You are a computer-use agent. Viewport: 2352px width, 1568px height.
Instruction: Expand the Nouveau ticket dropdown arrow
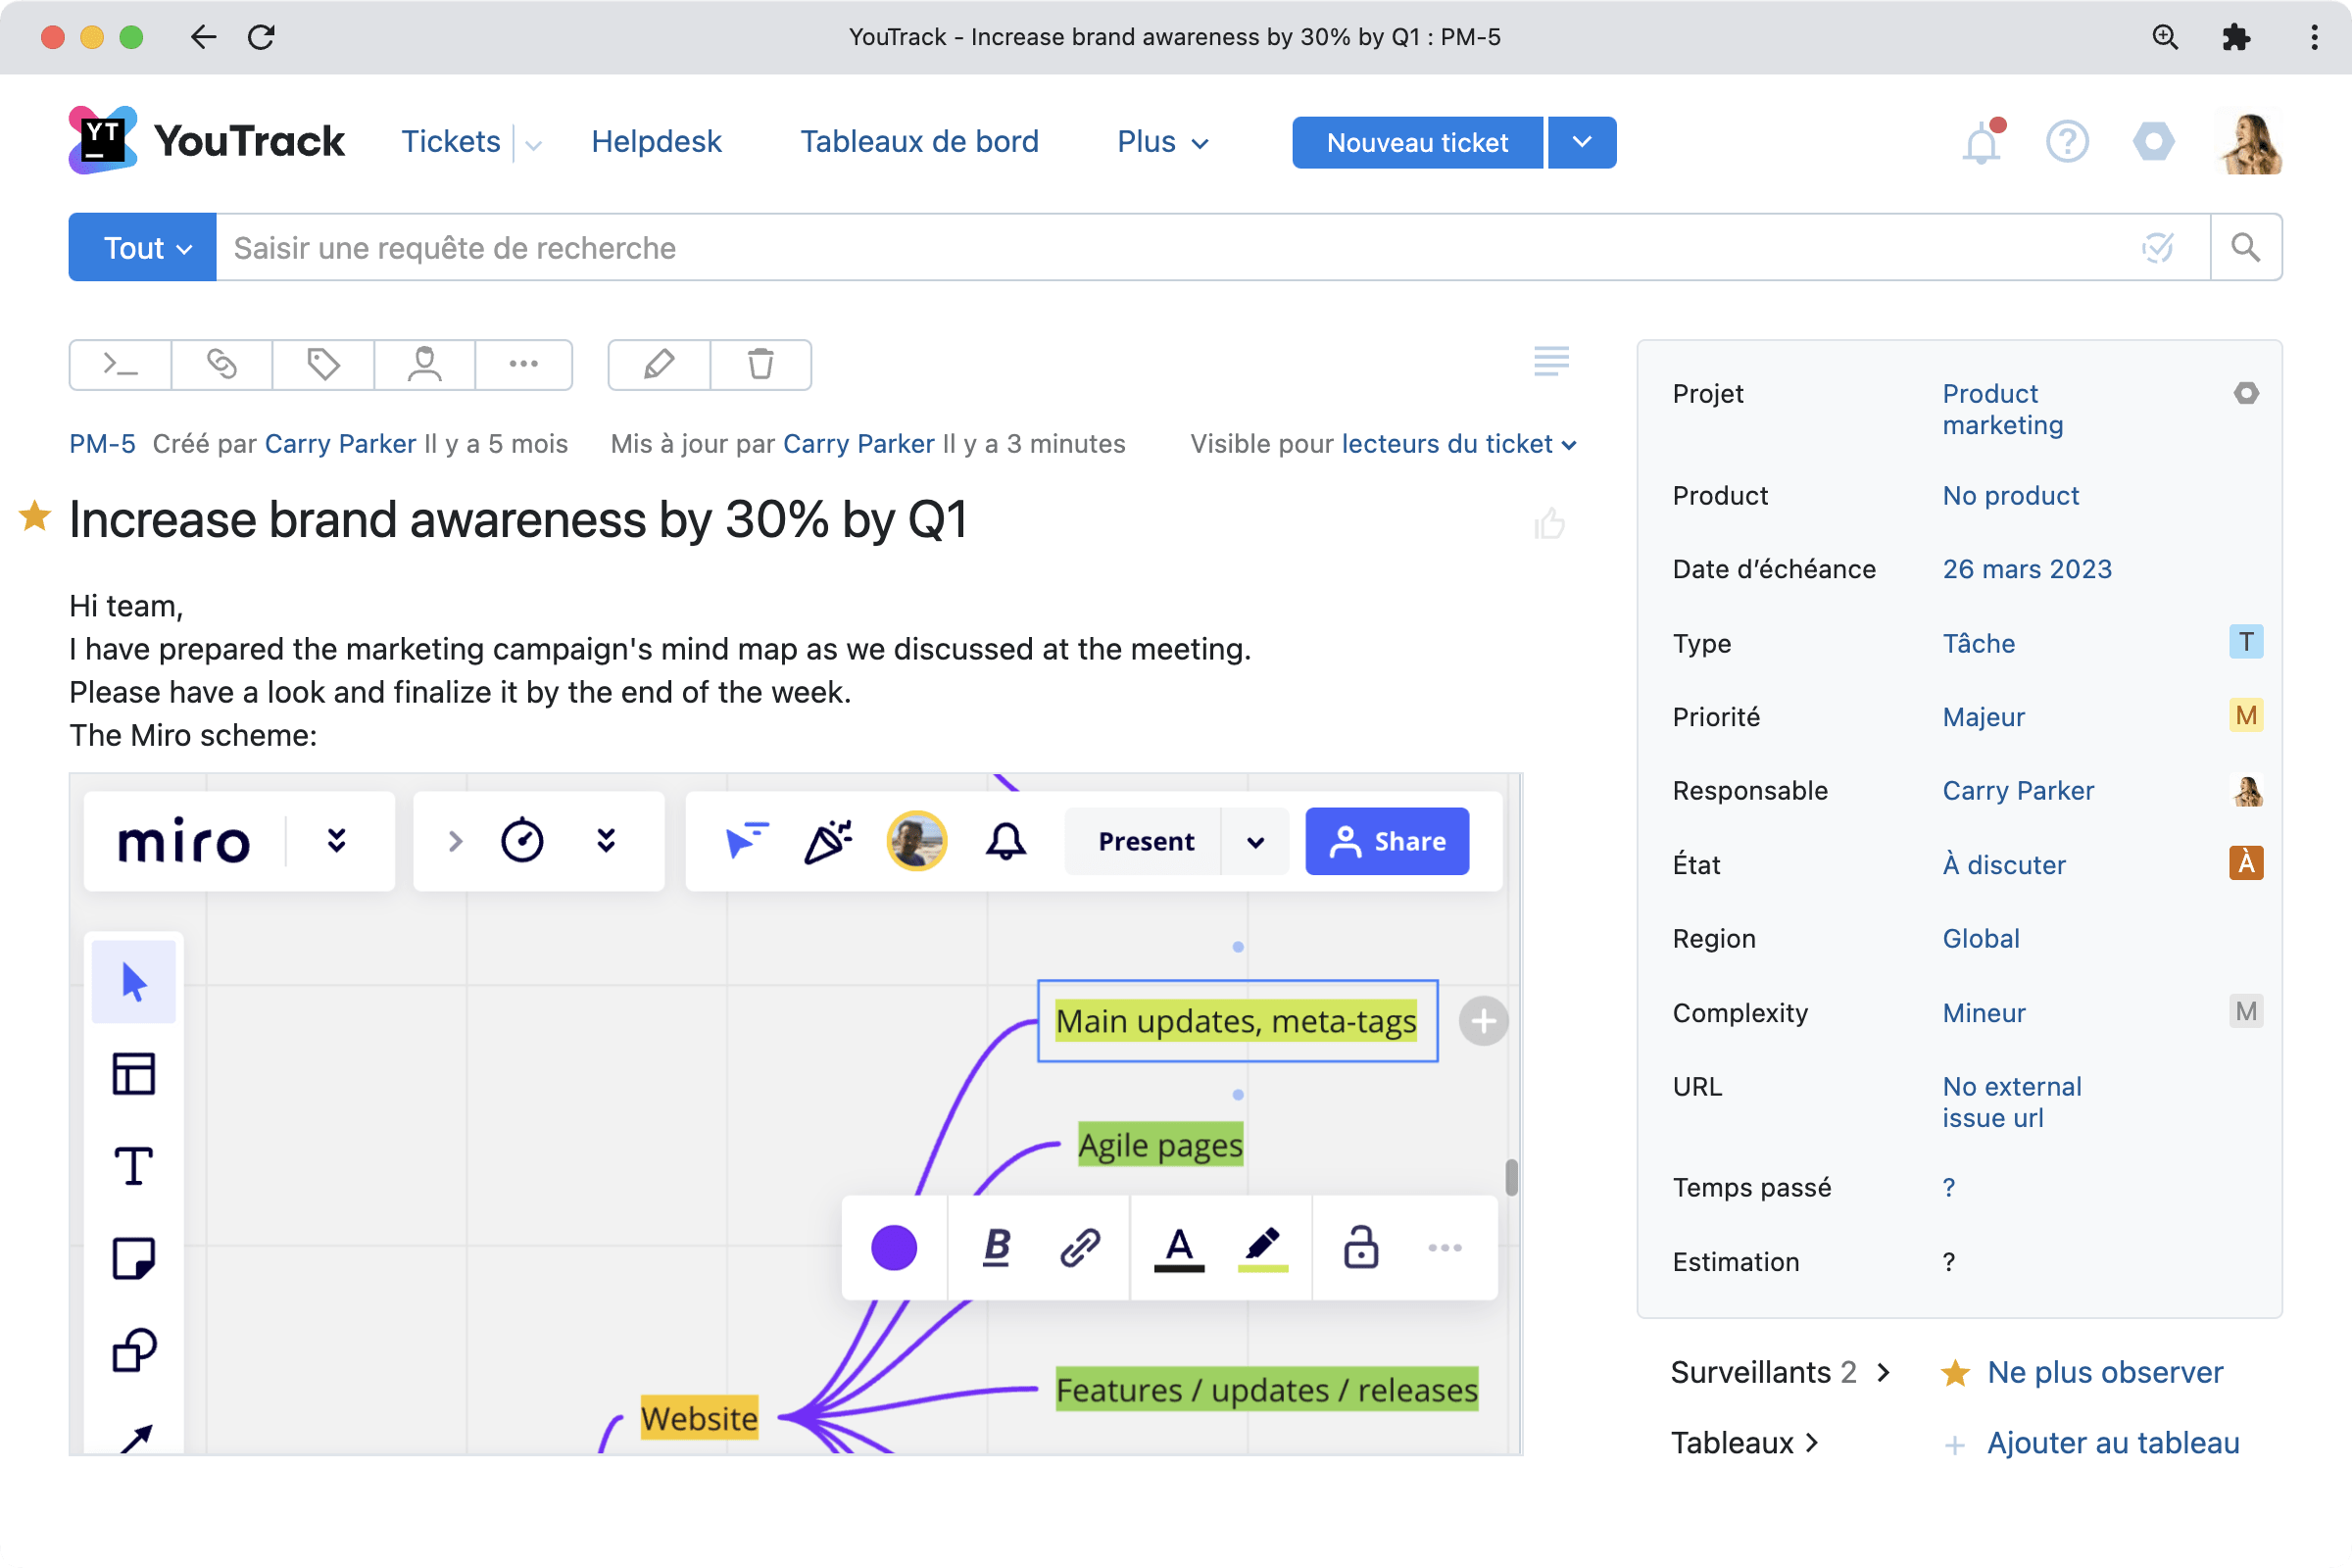[x=1582, y=142]
